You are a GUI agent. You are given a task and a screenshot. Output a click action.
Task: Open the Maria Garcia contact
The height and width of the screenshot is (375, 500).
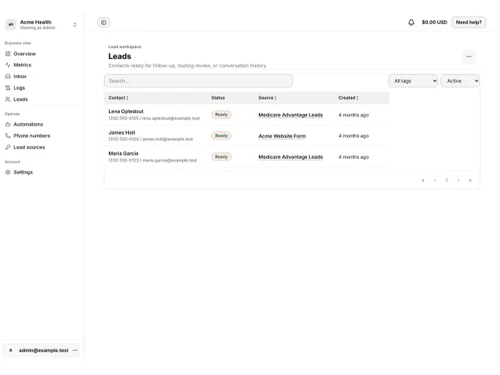coord(123,153)
